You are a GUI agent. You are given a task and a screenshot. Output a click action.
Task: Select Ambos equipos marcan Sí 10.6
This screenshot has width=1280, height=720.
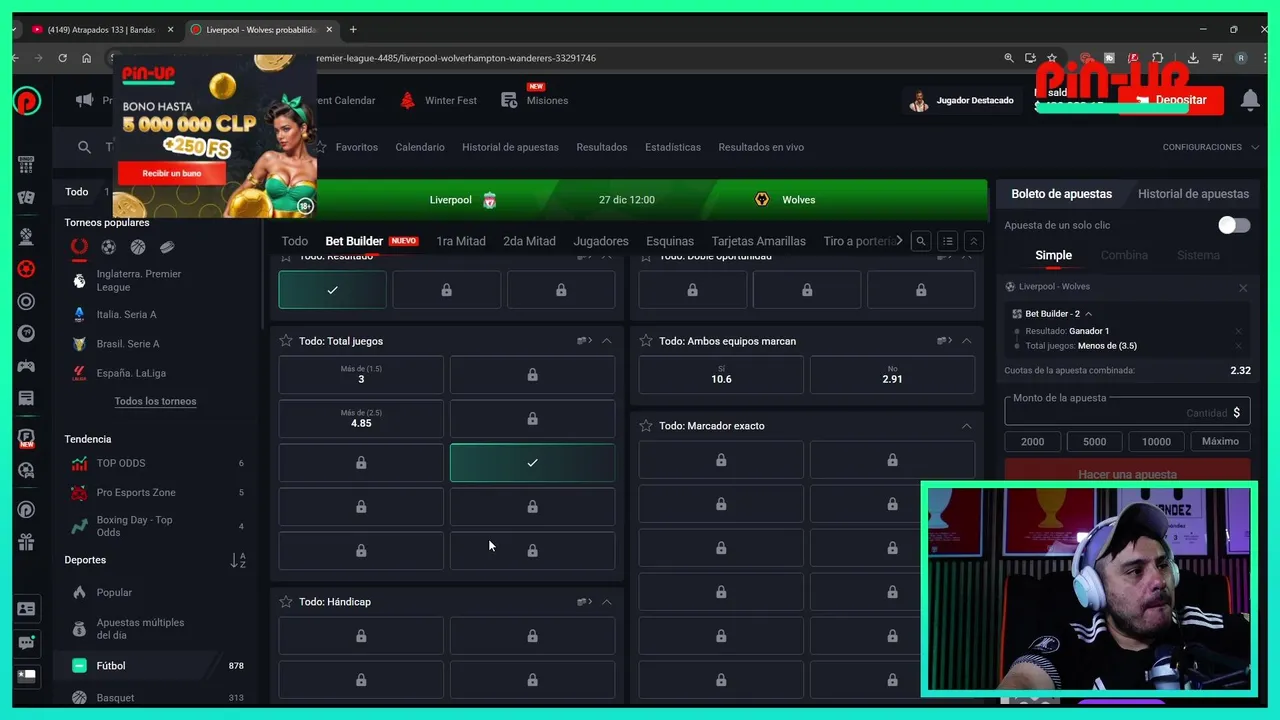[x=721, y=375]
